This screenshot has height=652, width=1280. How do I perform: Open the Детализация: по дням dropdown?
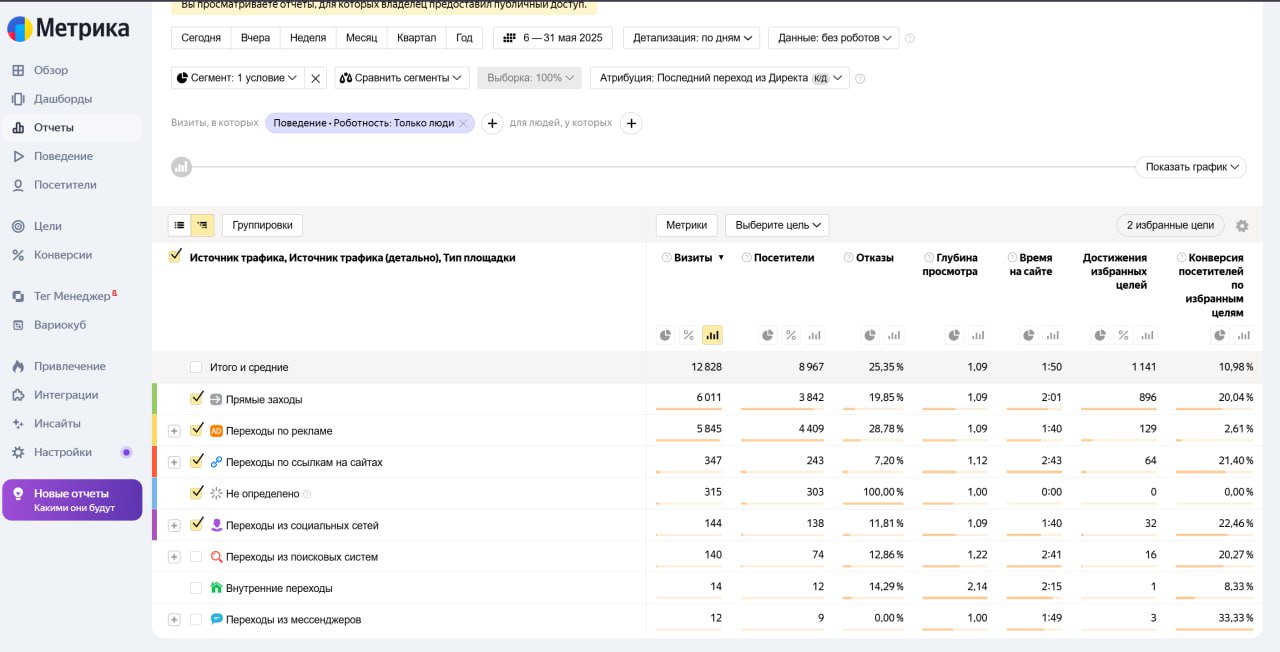[692, 38]
